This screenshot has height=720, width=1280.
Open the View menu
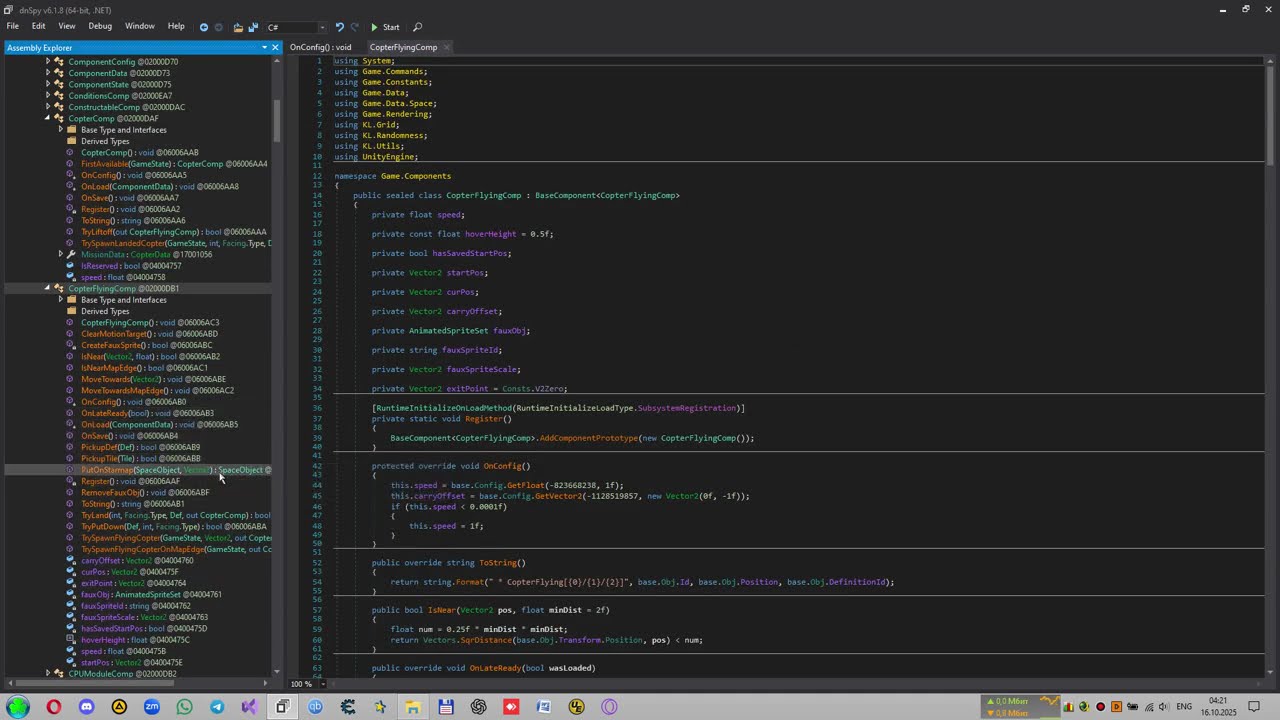(x=67, y=26)
